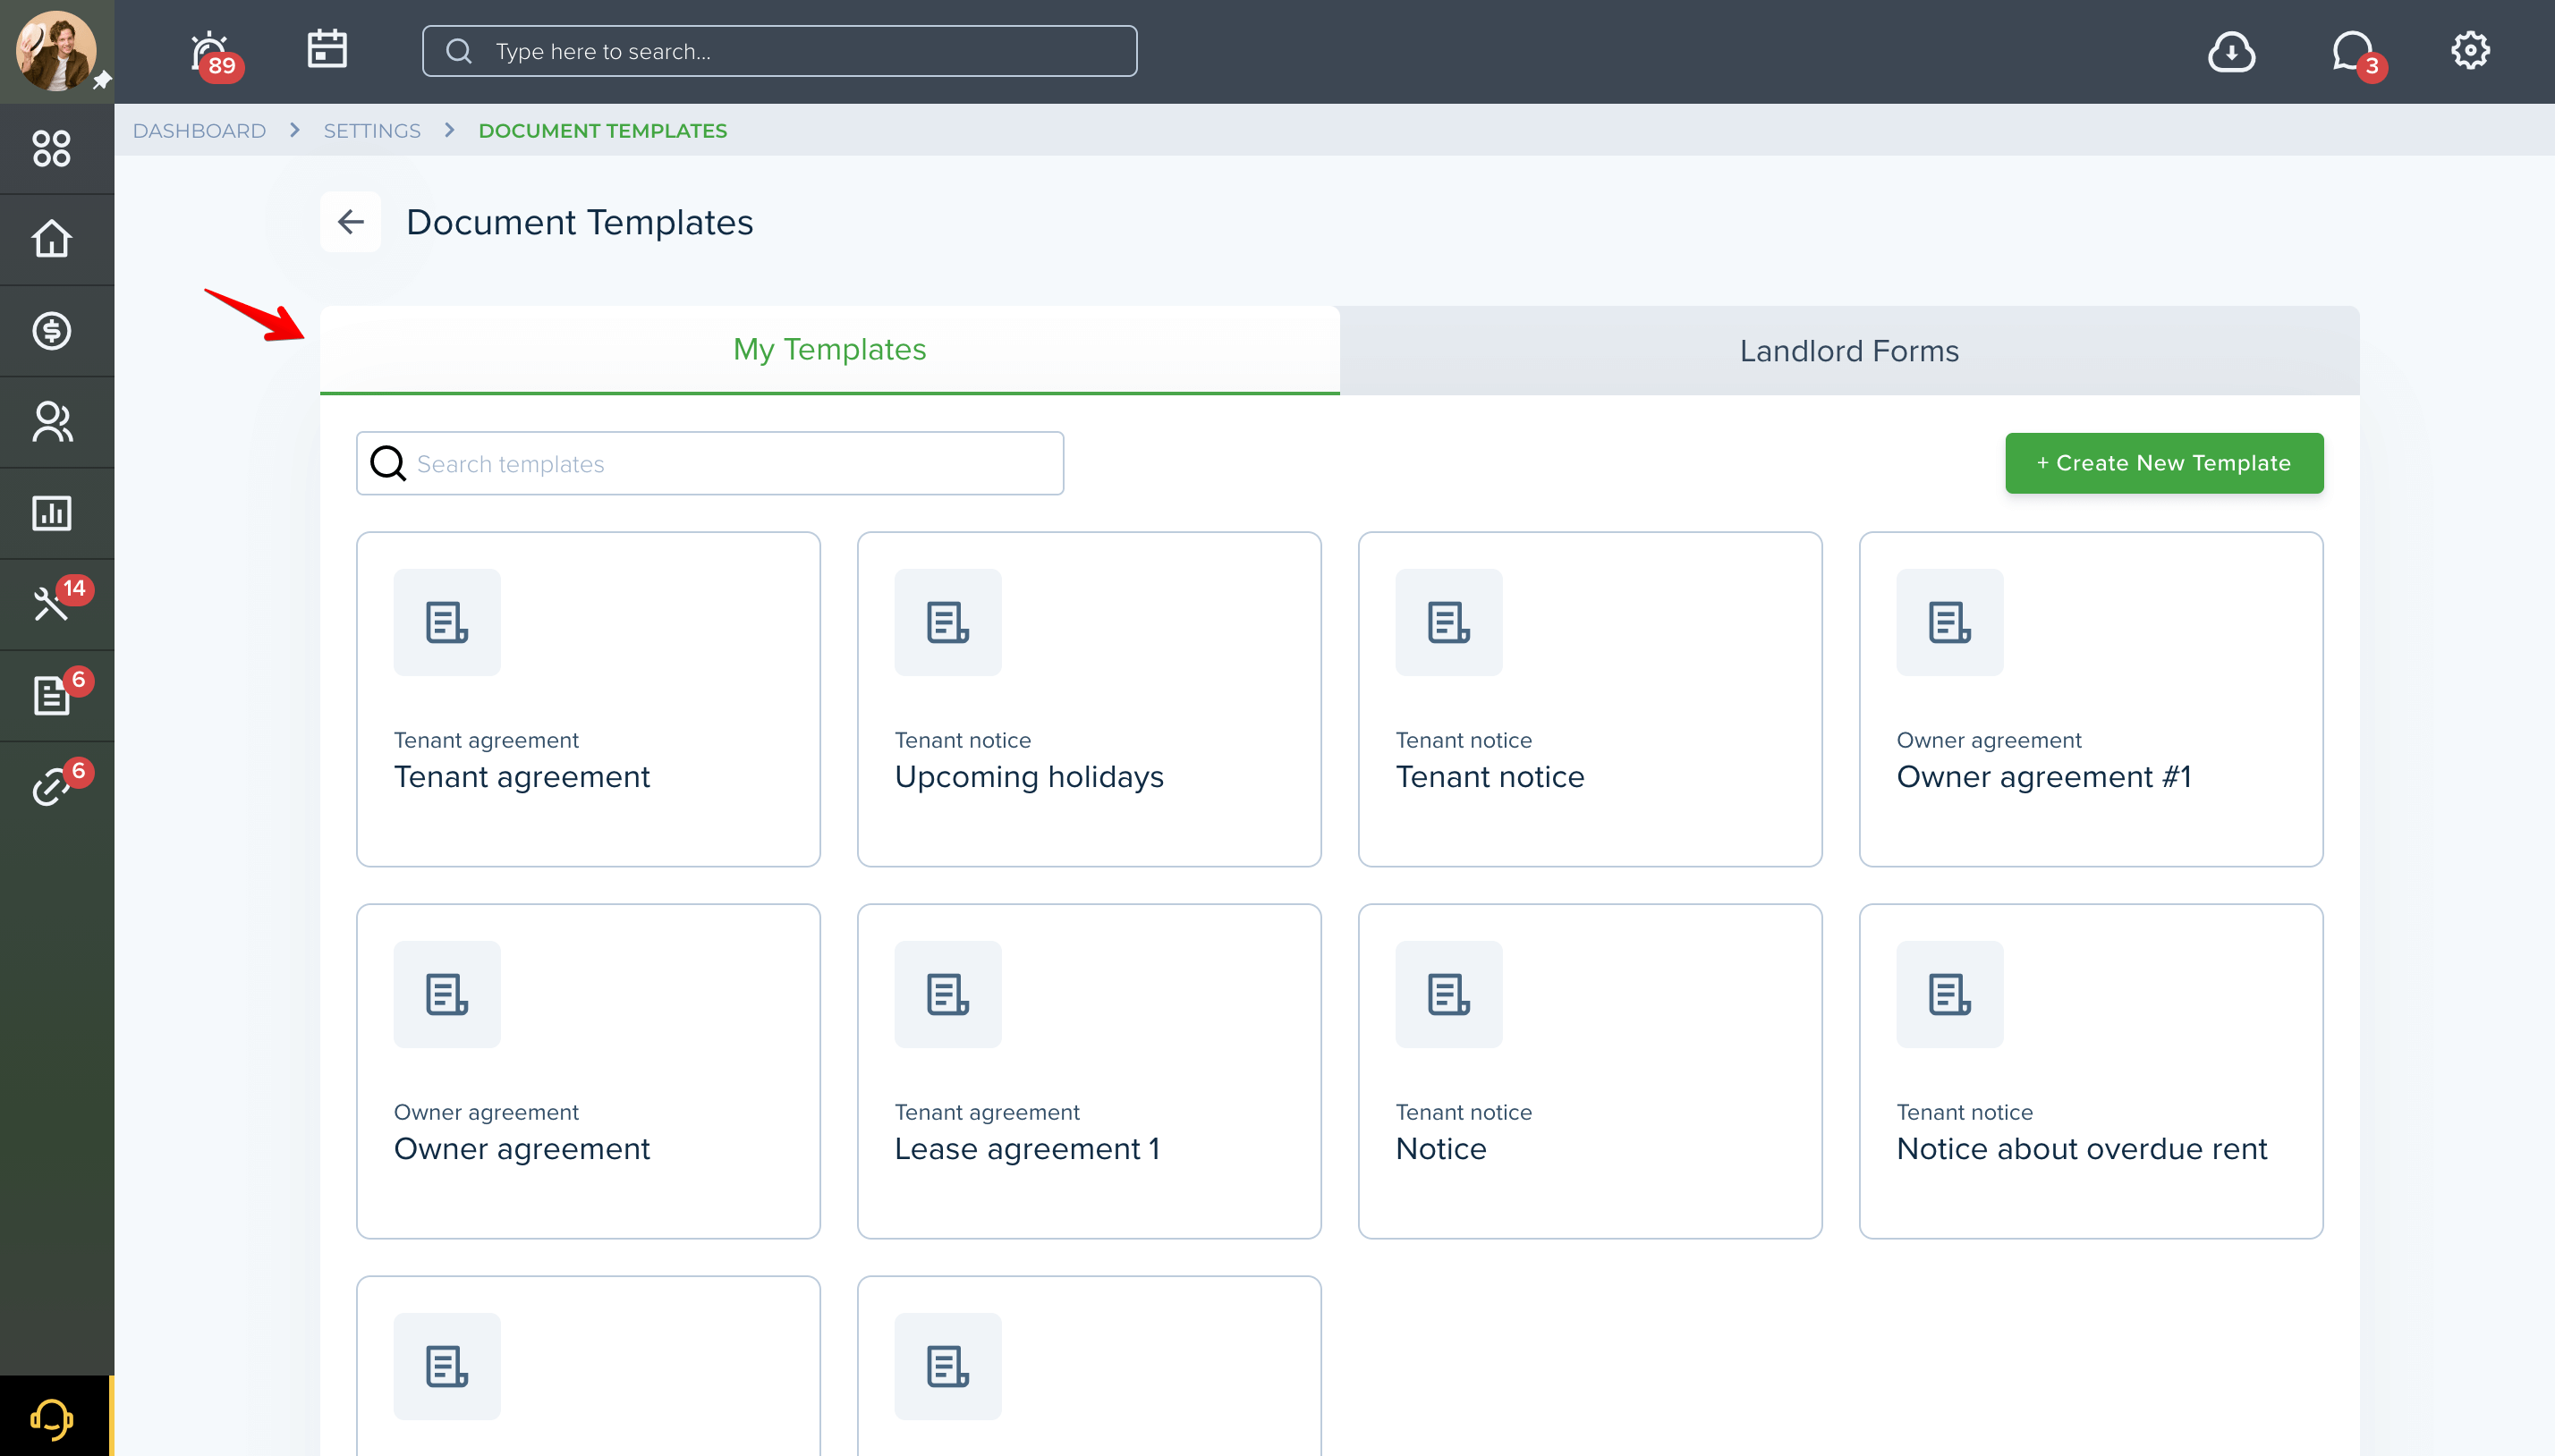Click the Notice card document icon
Image resolution: width=2555 pixels, height=1456 pixels.
[1449, 994]
